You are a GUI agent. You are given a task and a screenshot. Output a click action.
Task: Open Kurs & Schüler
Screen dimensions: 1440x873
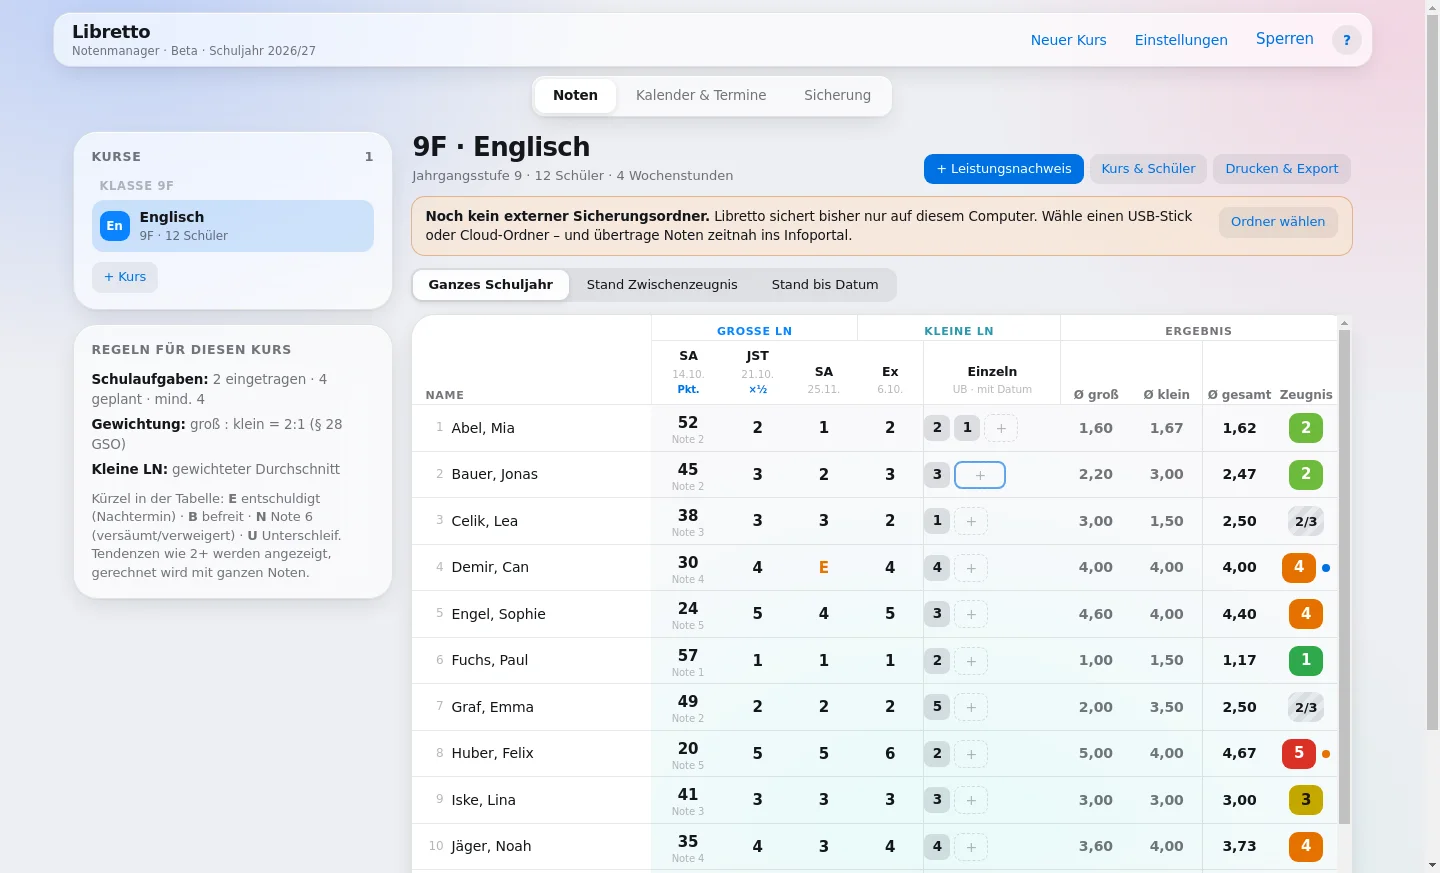click(x=1148, y=169)
